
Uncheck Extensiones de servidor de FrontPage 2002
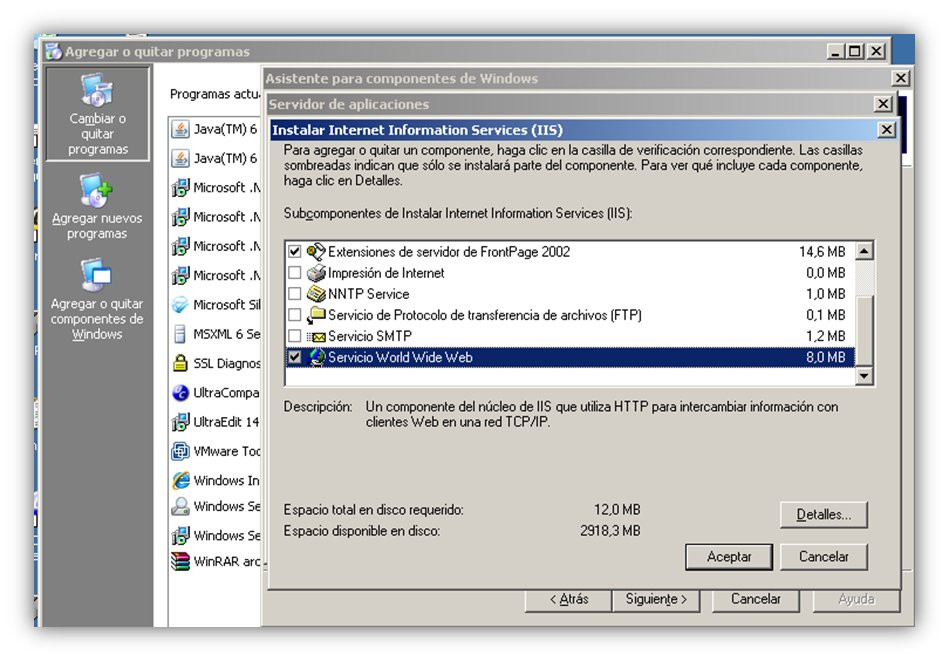click(x=295, y=251)
